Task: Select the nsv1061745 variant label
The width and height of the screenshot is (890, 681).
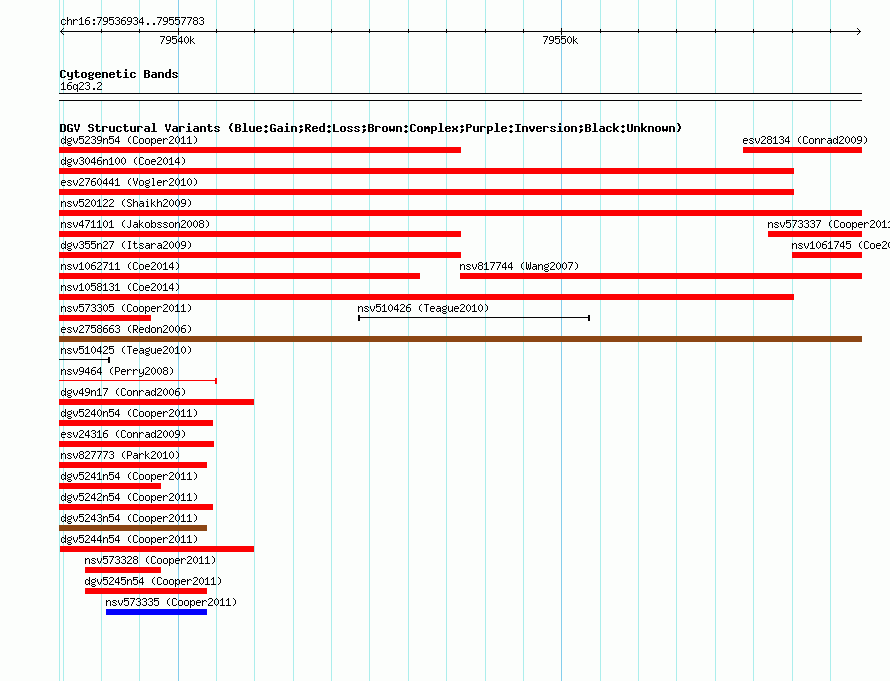Action: 840,245
